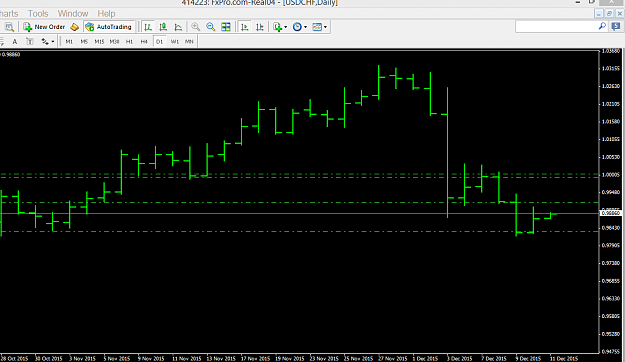This screenshot has height=362, width=625.
Task: Click the 3 Dec 2015 date label
Action: click(x=460, y=358)
